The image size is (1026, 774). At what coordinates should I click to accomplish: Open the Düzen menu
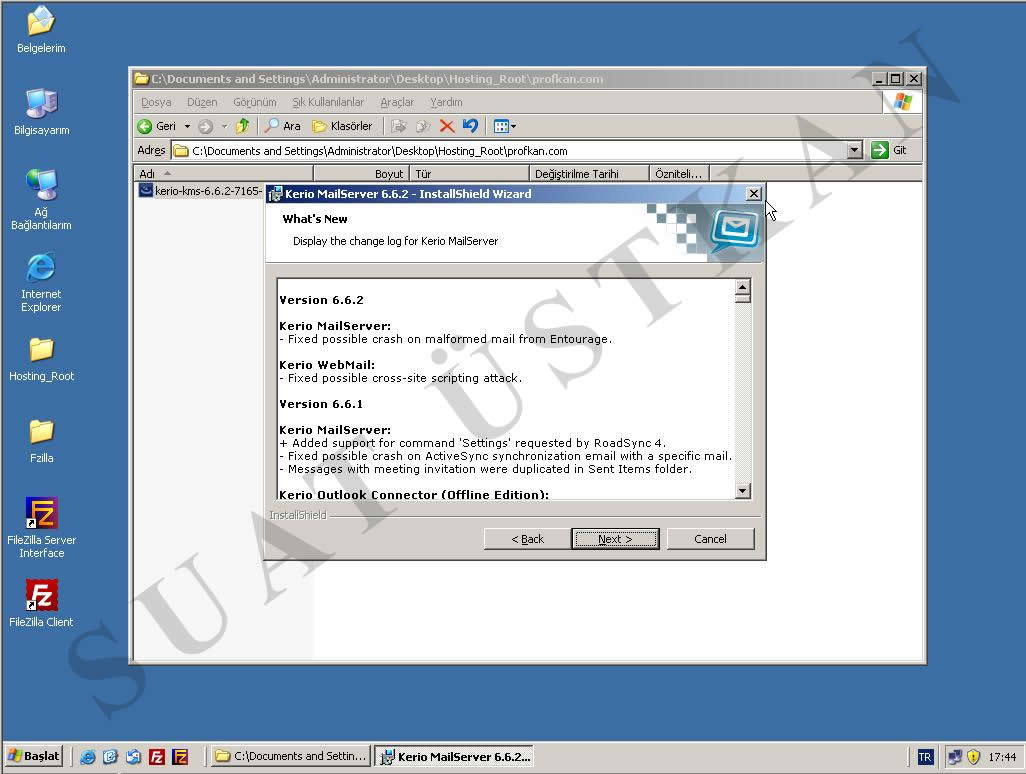[x=202, y=102]
